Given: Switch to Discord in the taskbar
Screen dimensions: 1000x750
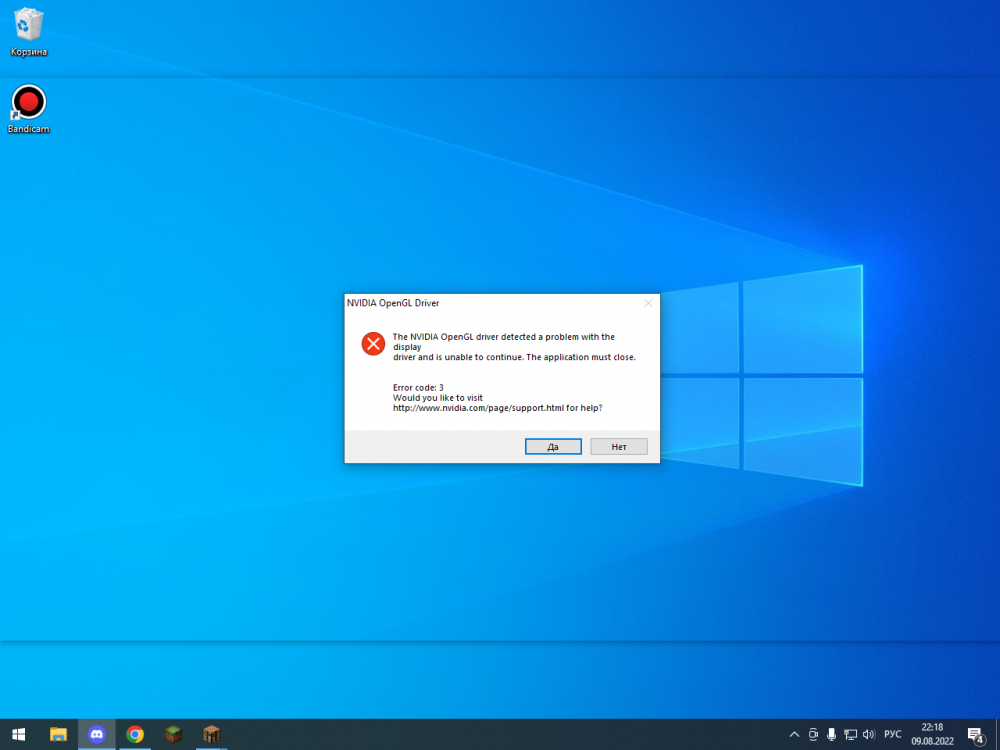Looking at the screenshot, I should pyautogui.click(x=97, y=735).
